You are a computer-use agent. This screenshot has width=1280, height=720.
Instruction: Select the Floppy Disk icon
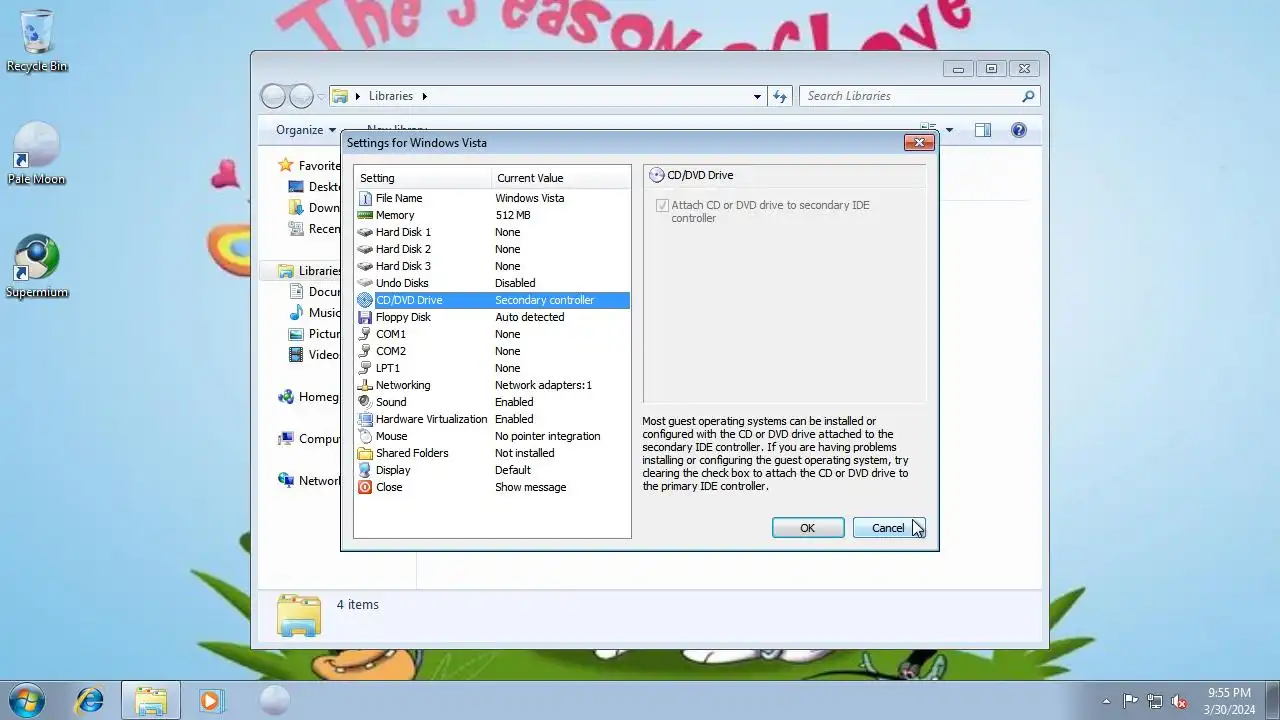pos(365,317)
